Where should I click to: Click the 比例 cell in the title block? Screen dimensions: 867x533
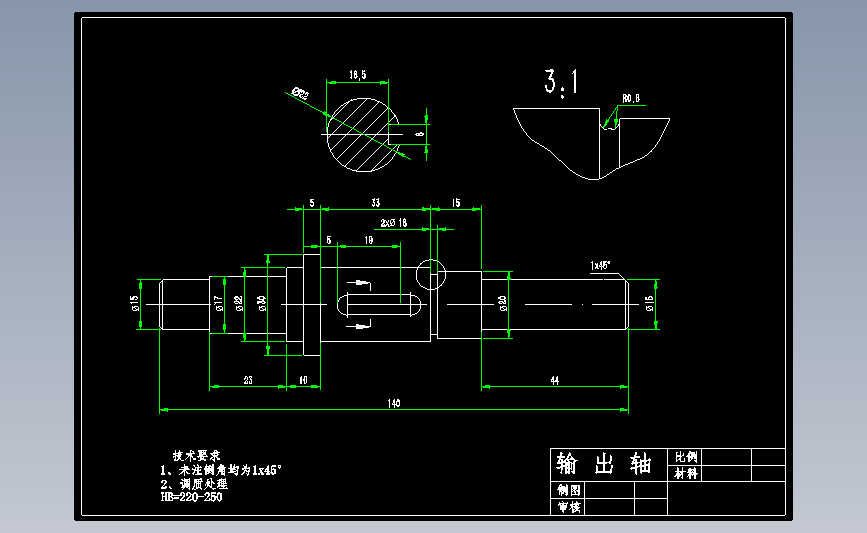tap(685, 457)
